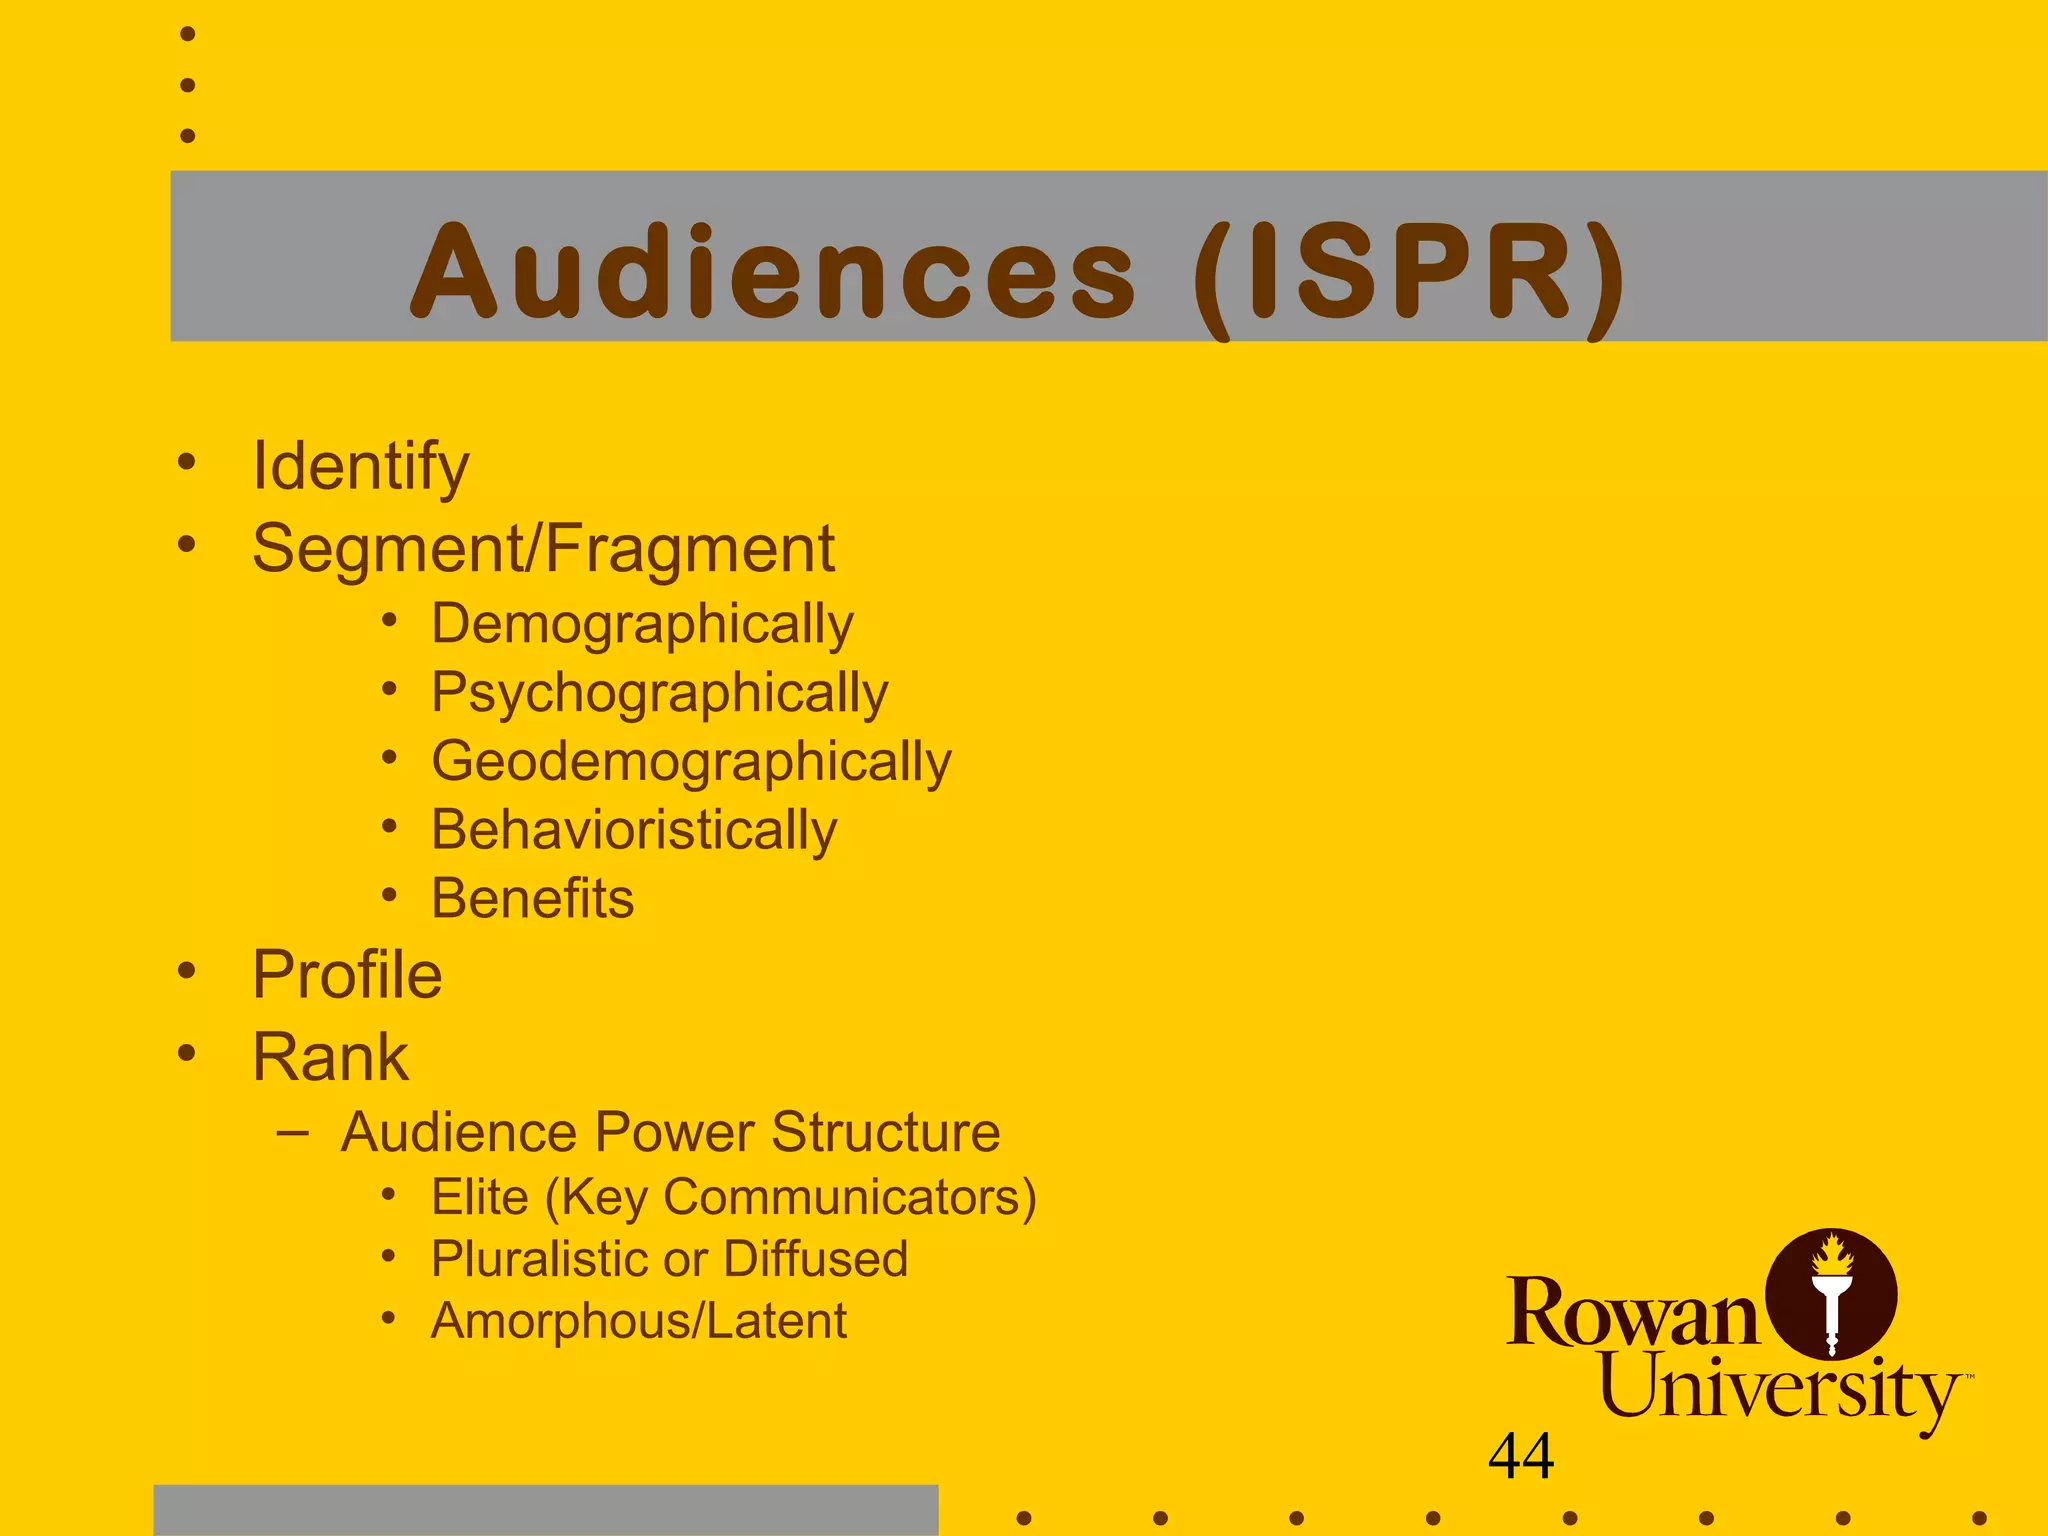Click the 'Segment/Fragment' bullet text
2048x1536 pixels.
pos(543,549)
